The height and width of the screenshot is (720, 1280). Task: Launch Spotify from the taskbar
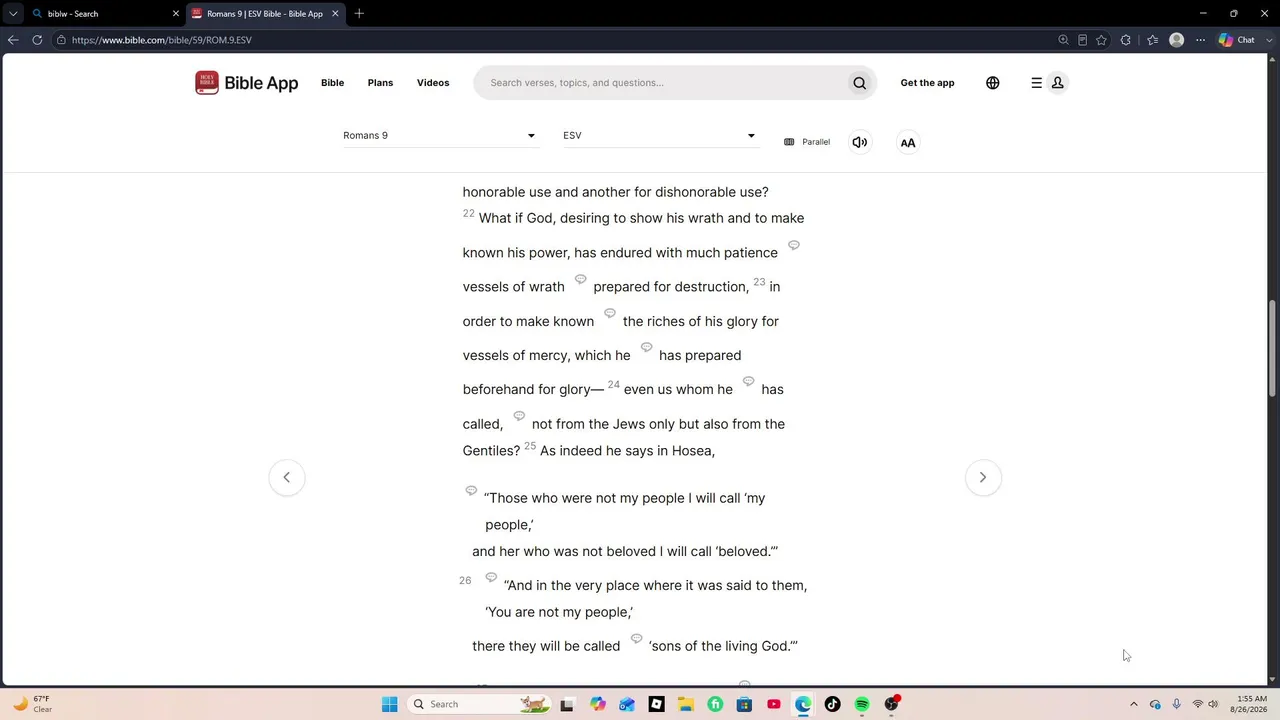click(862, 704)
